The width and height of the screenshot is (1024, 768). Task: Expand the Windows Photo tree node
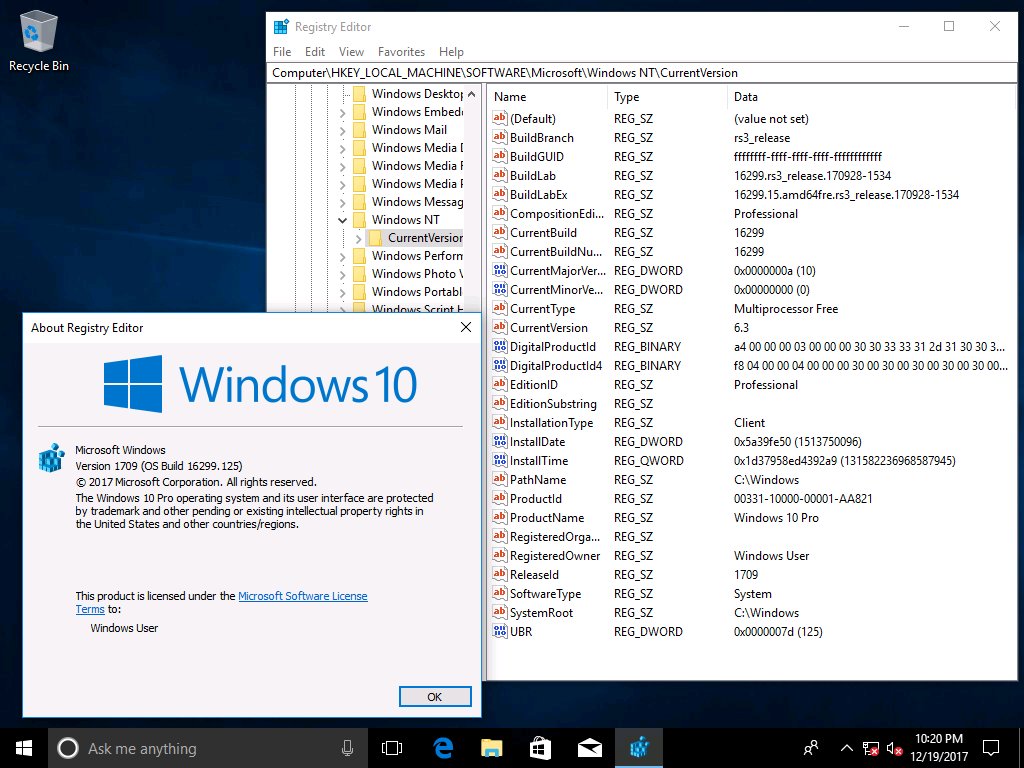[x=342, y=274]
